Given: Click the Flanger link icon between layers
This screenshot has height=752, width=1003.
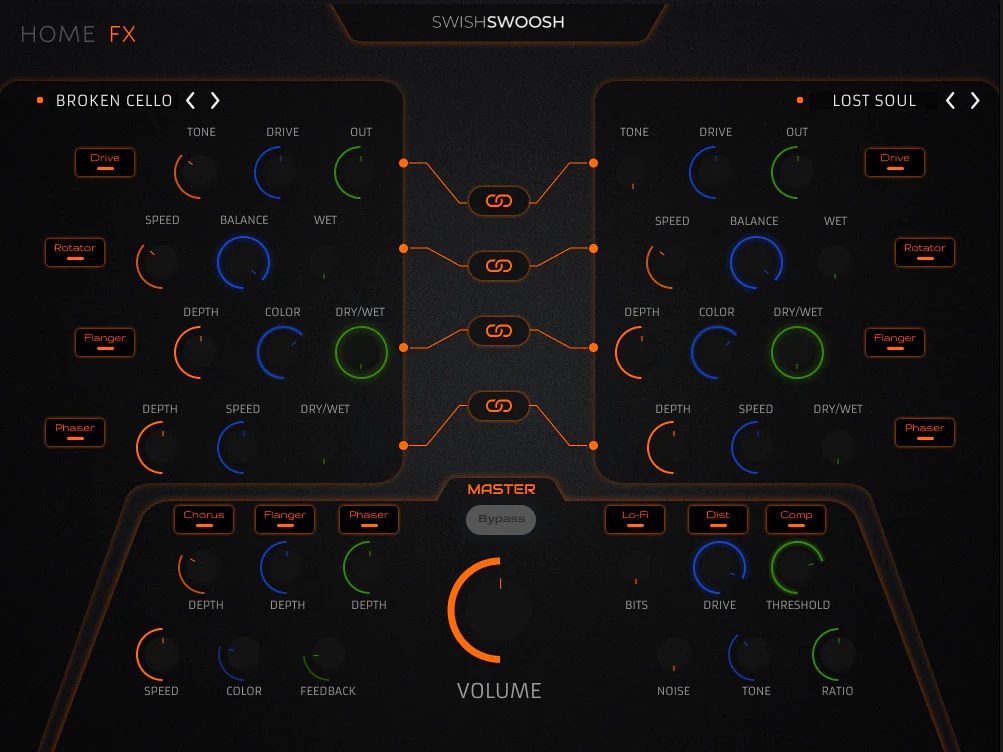Looking at the screenshot, I should coord(499,331).
